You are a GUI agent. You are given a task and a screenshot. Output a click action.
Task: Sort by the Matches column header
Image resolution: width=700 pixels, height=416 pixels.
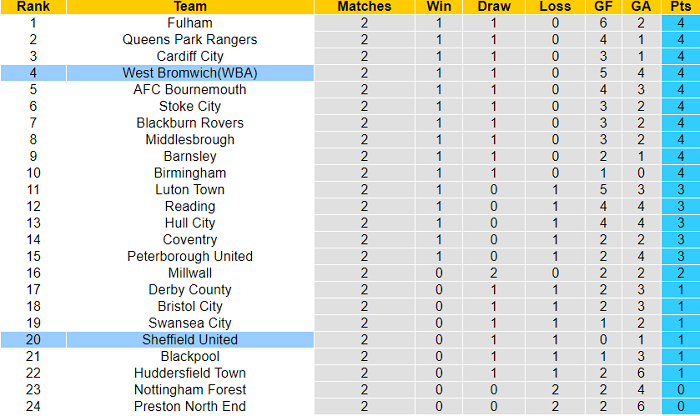coord(364,6)
